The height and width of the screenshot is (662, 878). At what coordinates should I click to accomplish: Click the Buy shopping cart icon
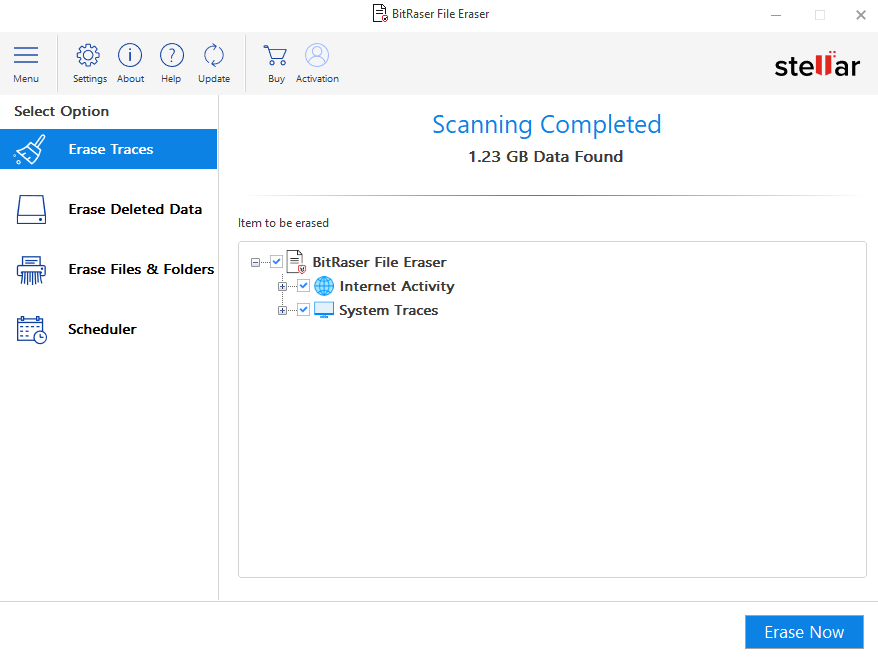tap(275, 55)
